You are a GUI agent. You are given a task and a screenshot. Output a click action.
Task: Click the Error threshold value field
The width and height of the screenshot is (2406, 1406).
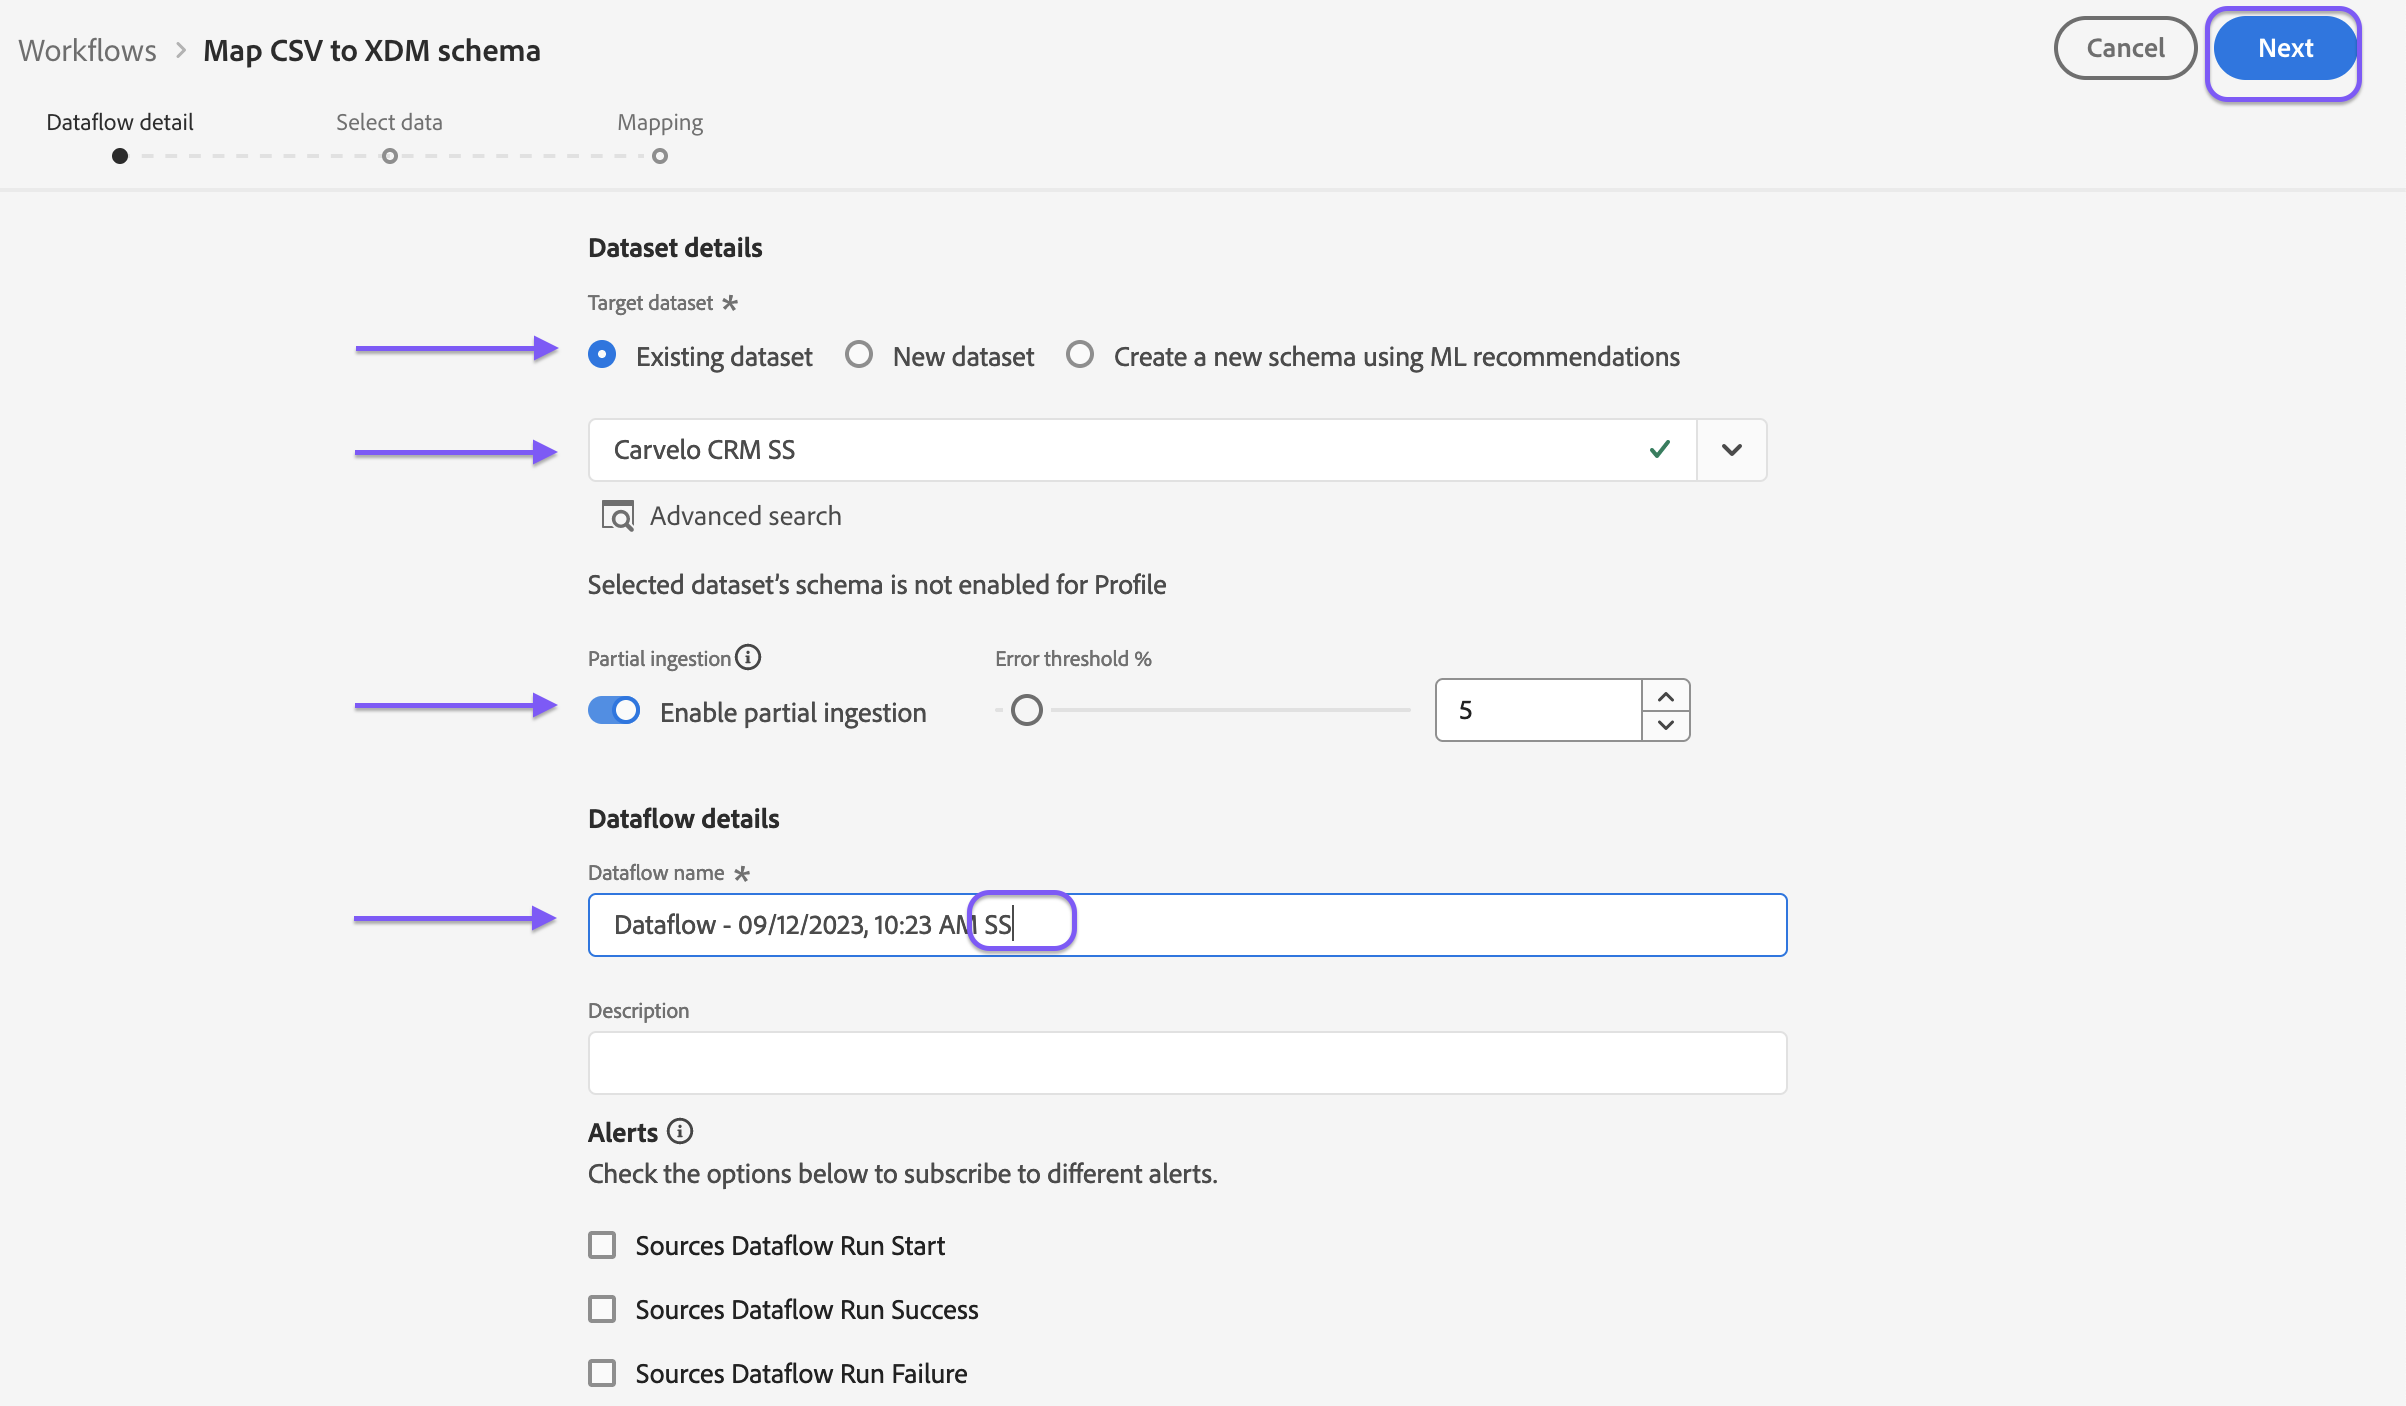click(x=1538, y=710)
